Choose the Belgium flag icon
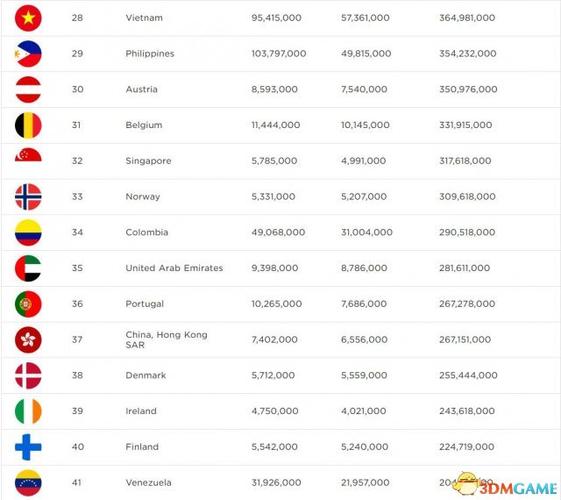The width and height of the screenshot is (561, 500). (x=28, y=125)
